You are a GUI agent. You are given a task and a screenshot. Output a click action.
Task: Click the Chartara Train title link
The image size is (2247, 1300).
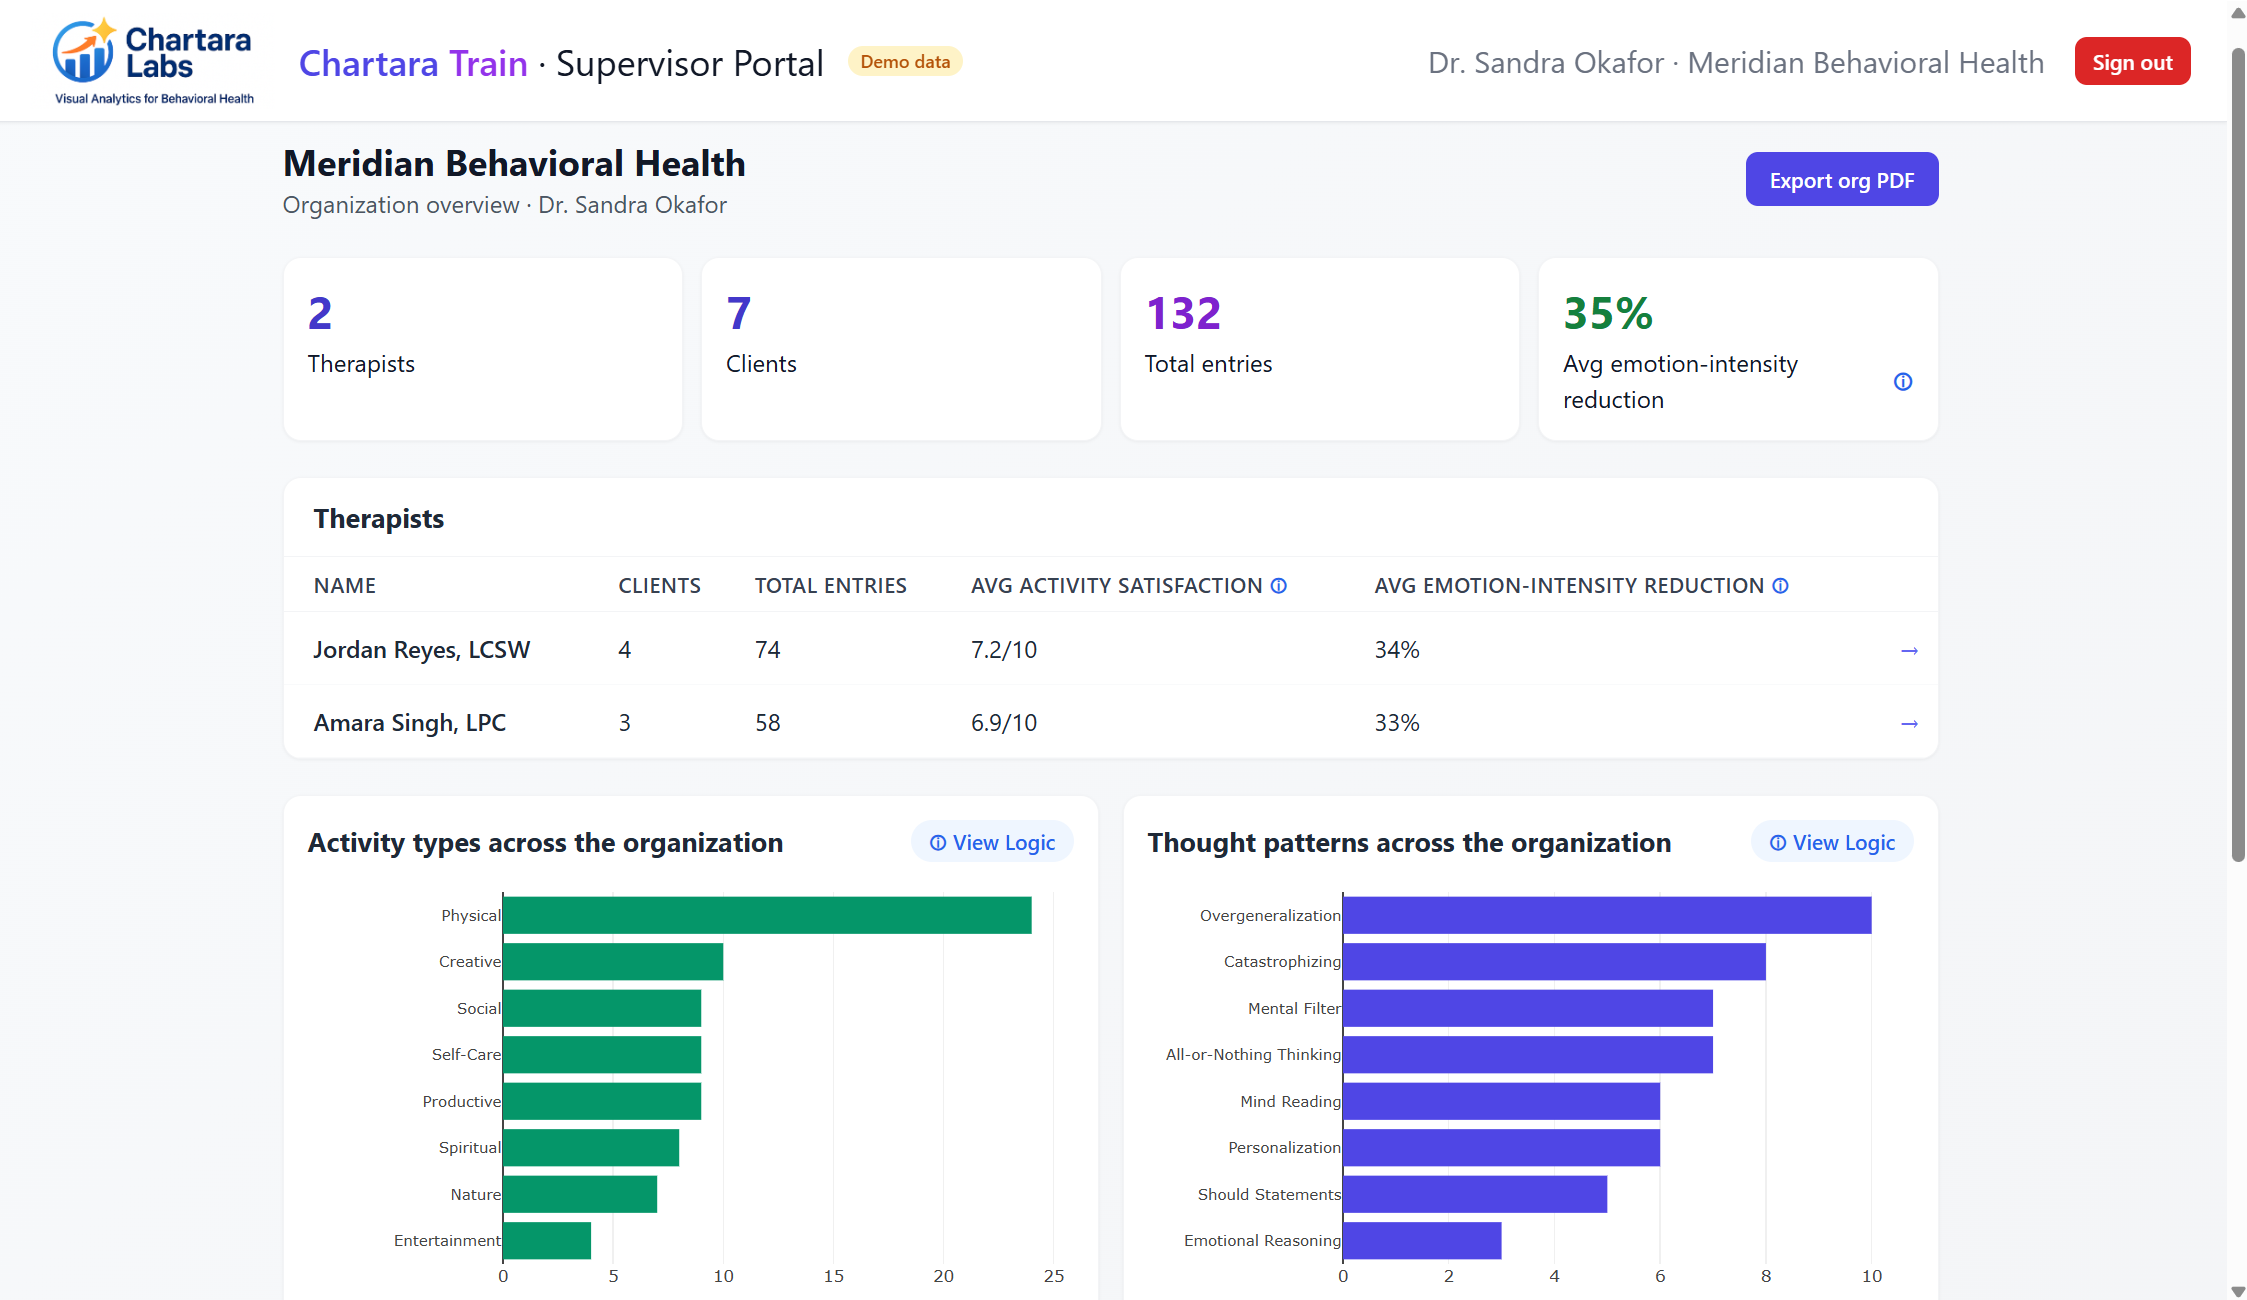pyautogui.click(x=413, y=63)
